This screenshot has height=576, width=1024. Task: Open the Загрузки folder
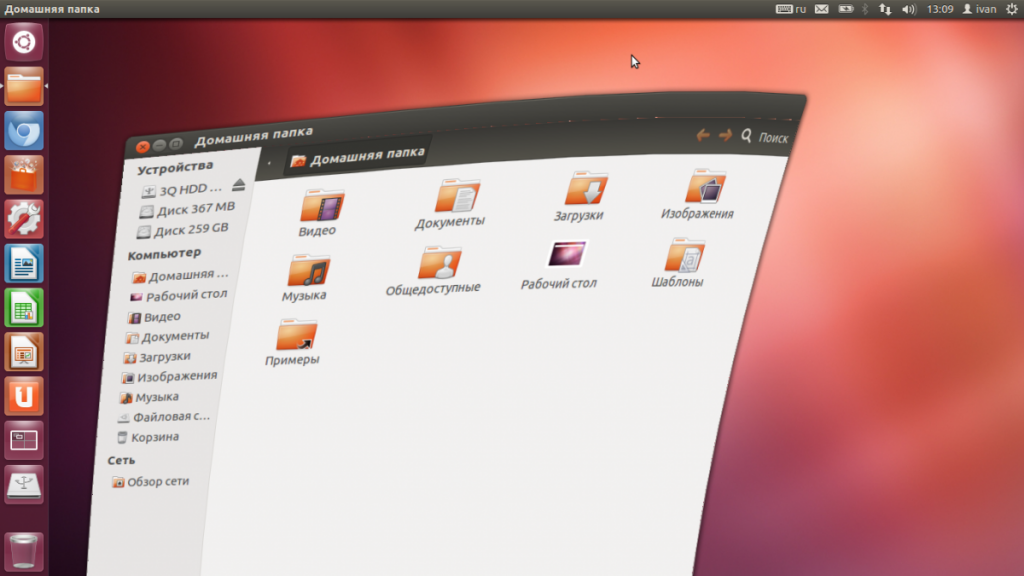(x=585, y=190)
